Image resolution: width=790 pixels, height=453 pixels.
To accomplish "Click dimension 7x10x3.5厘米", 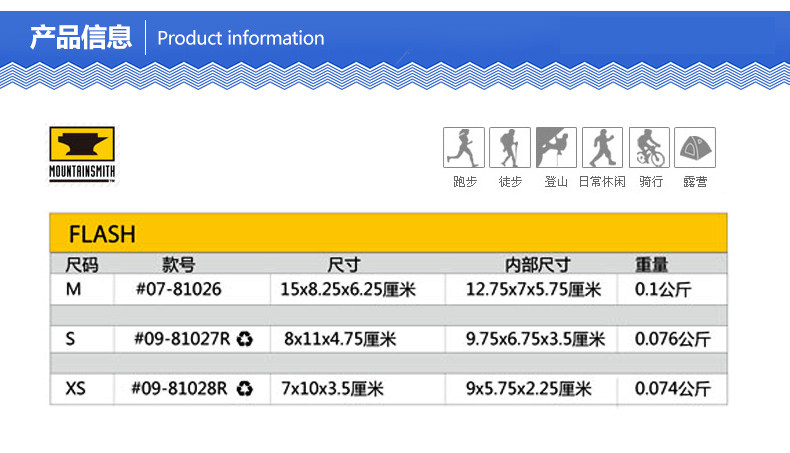I will pos(333,389).
